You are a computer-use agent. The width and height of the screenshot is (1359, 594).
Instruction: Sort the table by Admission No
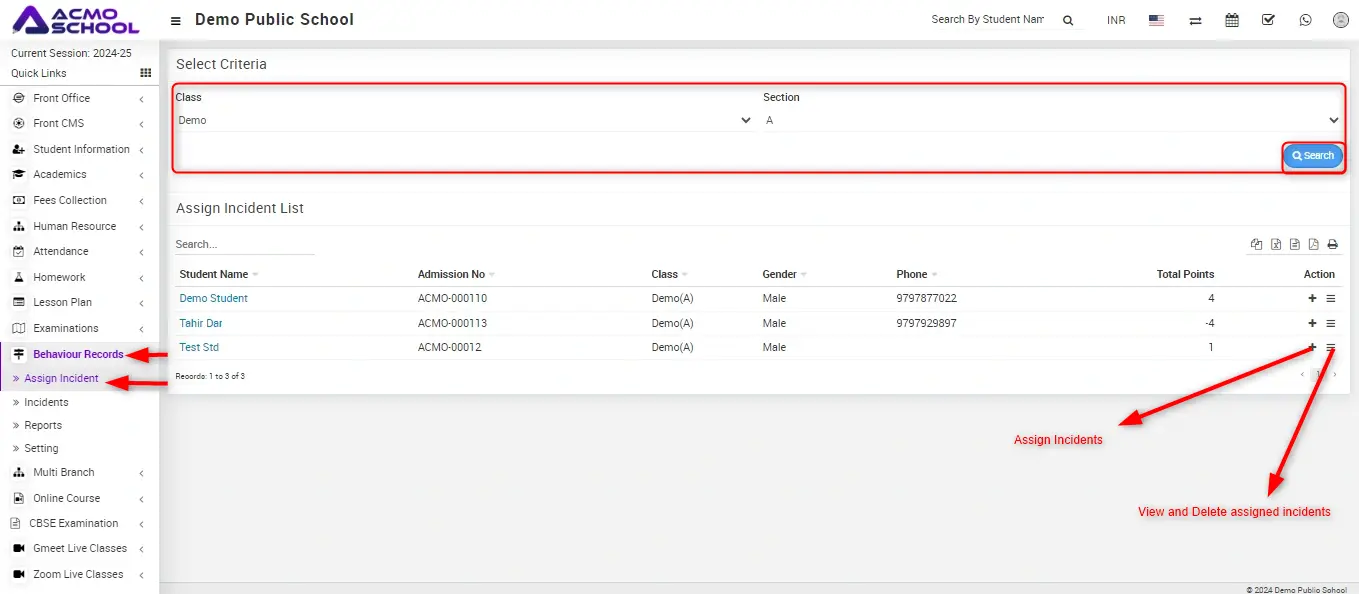[x=451, y=274]
